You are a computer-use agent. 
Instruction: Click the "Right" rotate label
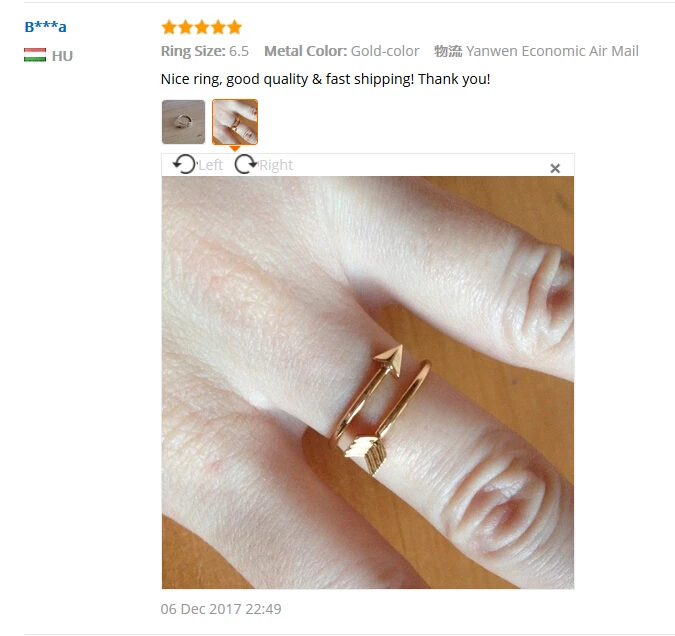point(276,165)
